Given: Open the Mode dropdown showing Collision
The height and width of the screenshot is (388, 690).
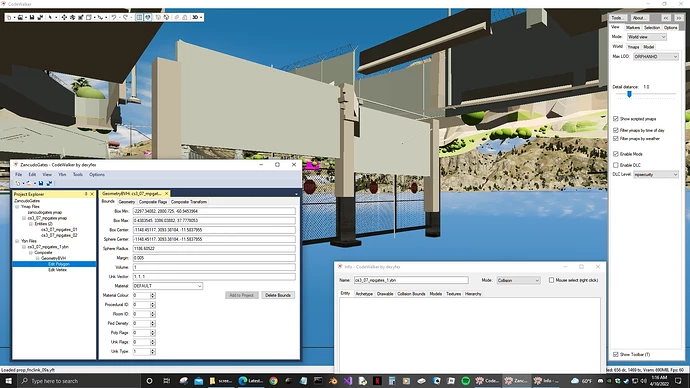Looking at the screenshot, I should click(518, 280).
